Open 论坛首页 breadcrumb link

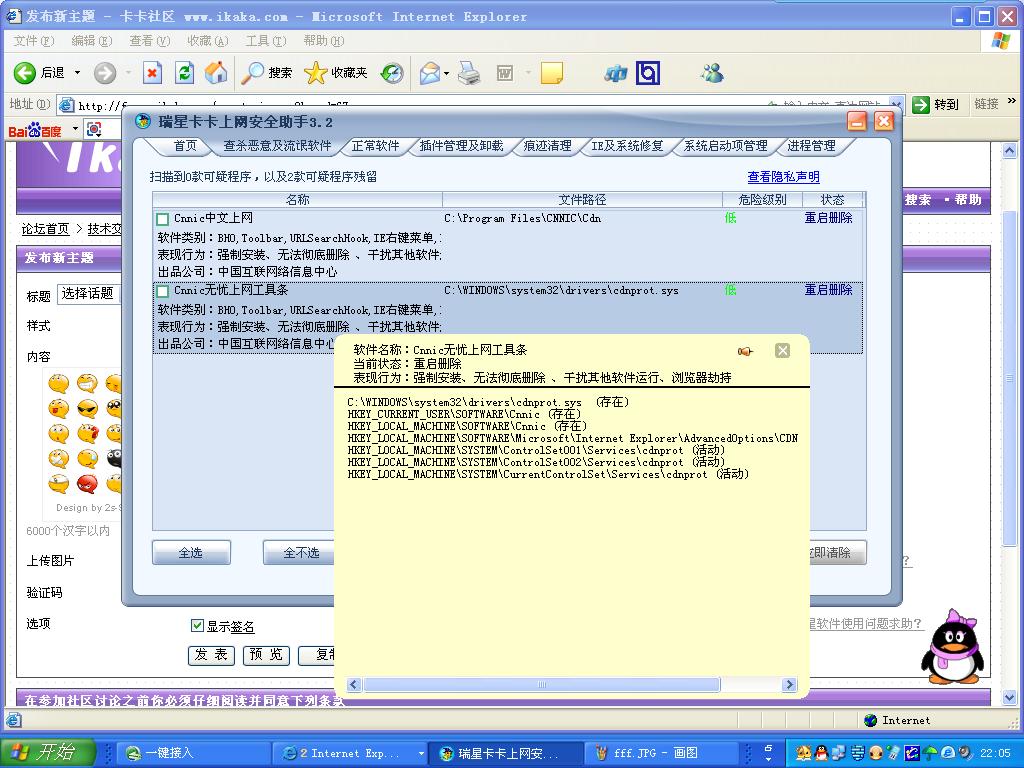[45, 229]
